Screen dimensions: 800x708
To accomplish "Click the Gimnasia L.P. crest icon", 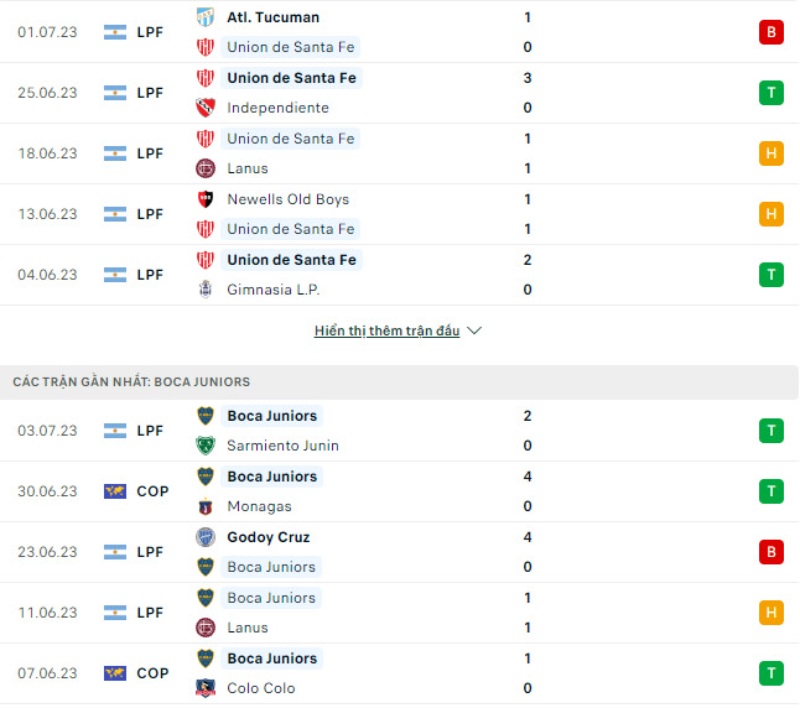I will coord(205,290).
